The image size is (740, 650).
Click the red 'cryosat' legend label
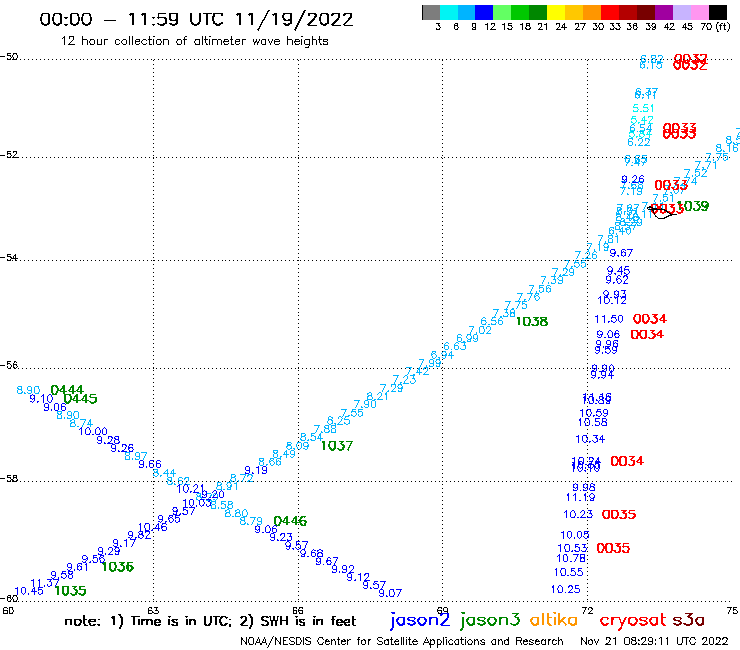[x=633, y=620]
